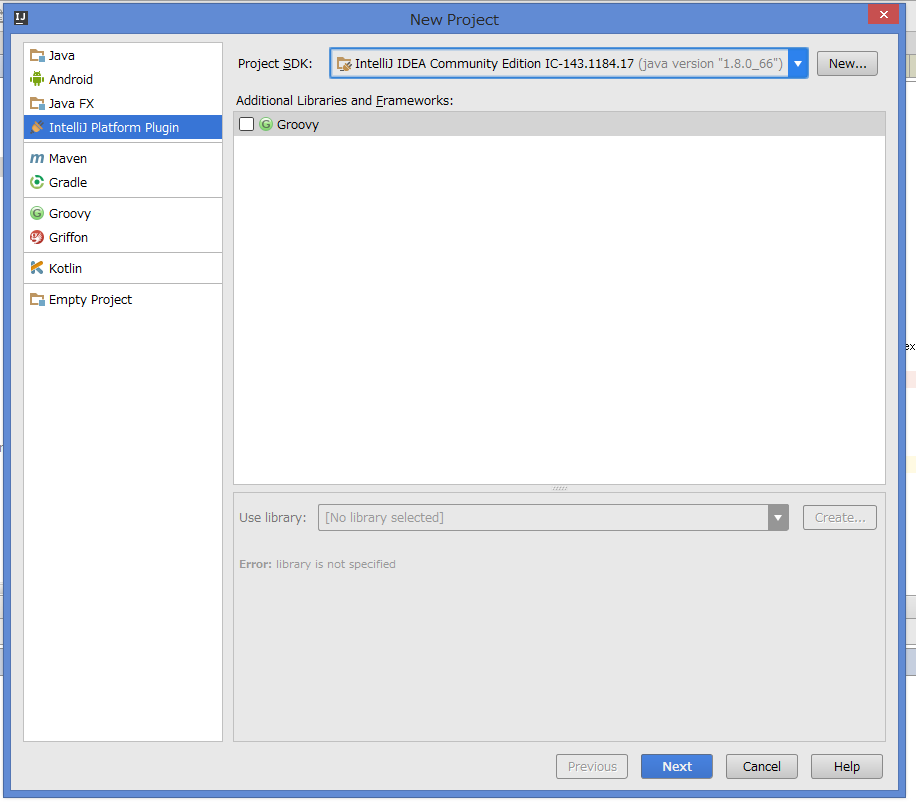This screenshot has height=808, width=916.
Task: Click the Next button
Action: point(676,767)
